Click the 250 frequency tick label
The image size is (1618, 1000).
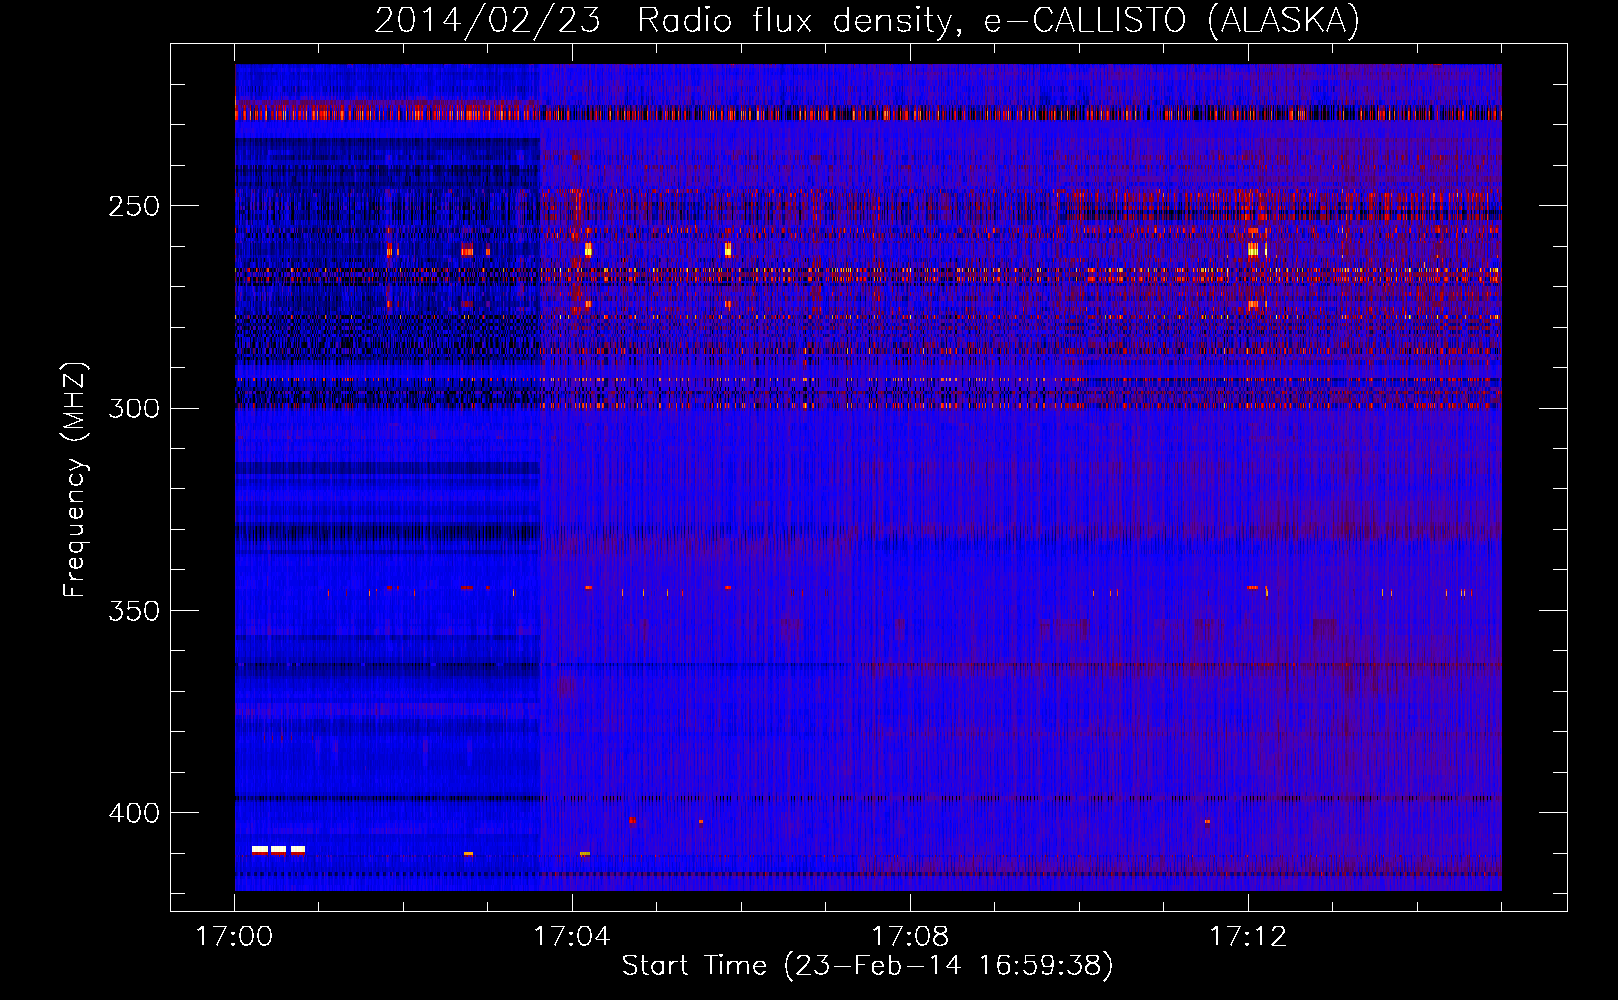click(134, 206)
